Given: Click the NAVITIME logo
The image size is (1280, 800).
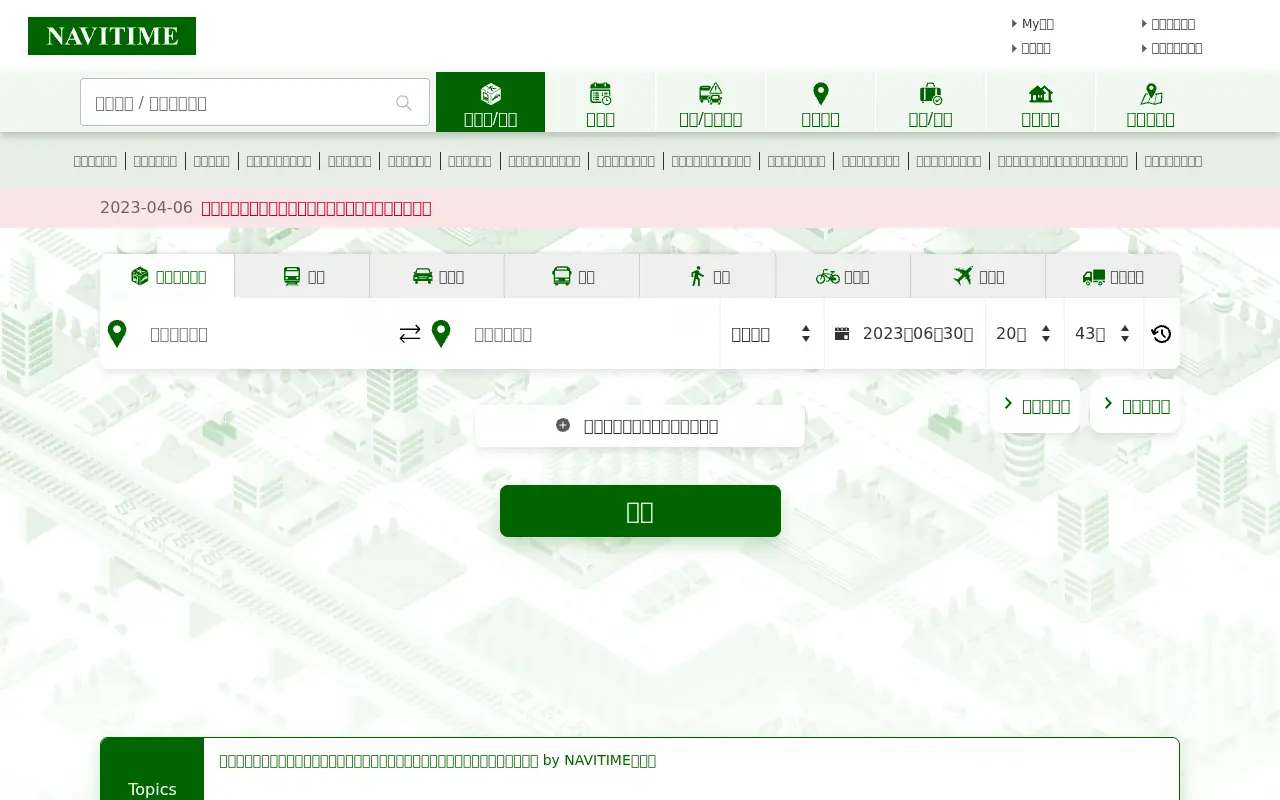Looking at the screenshot, I should pos(112,36).
